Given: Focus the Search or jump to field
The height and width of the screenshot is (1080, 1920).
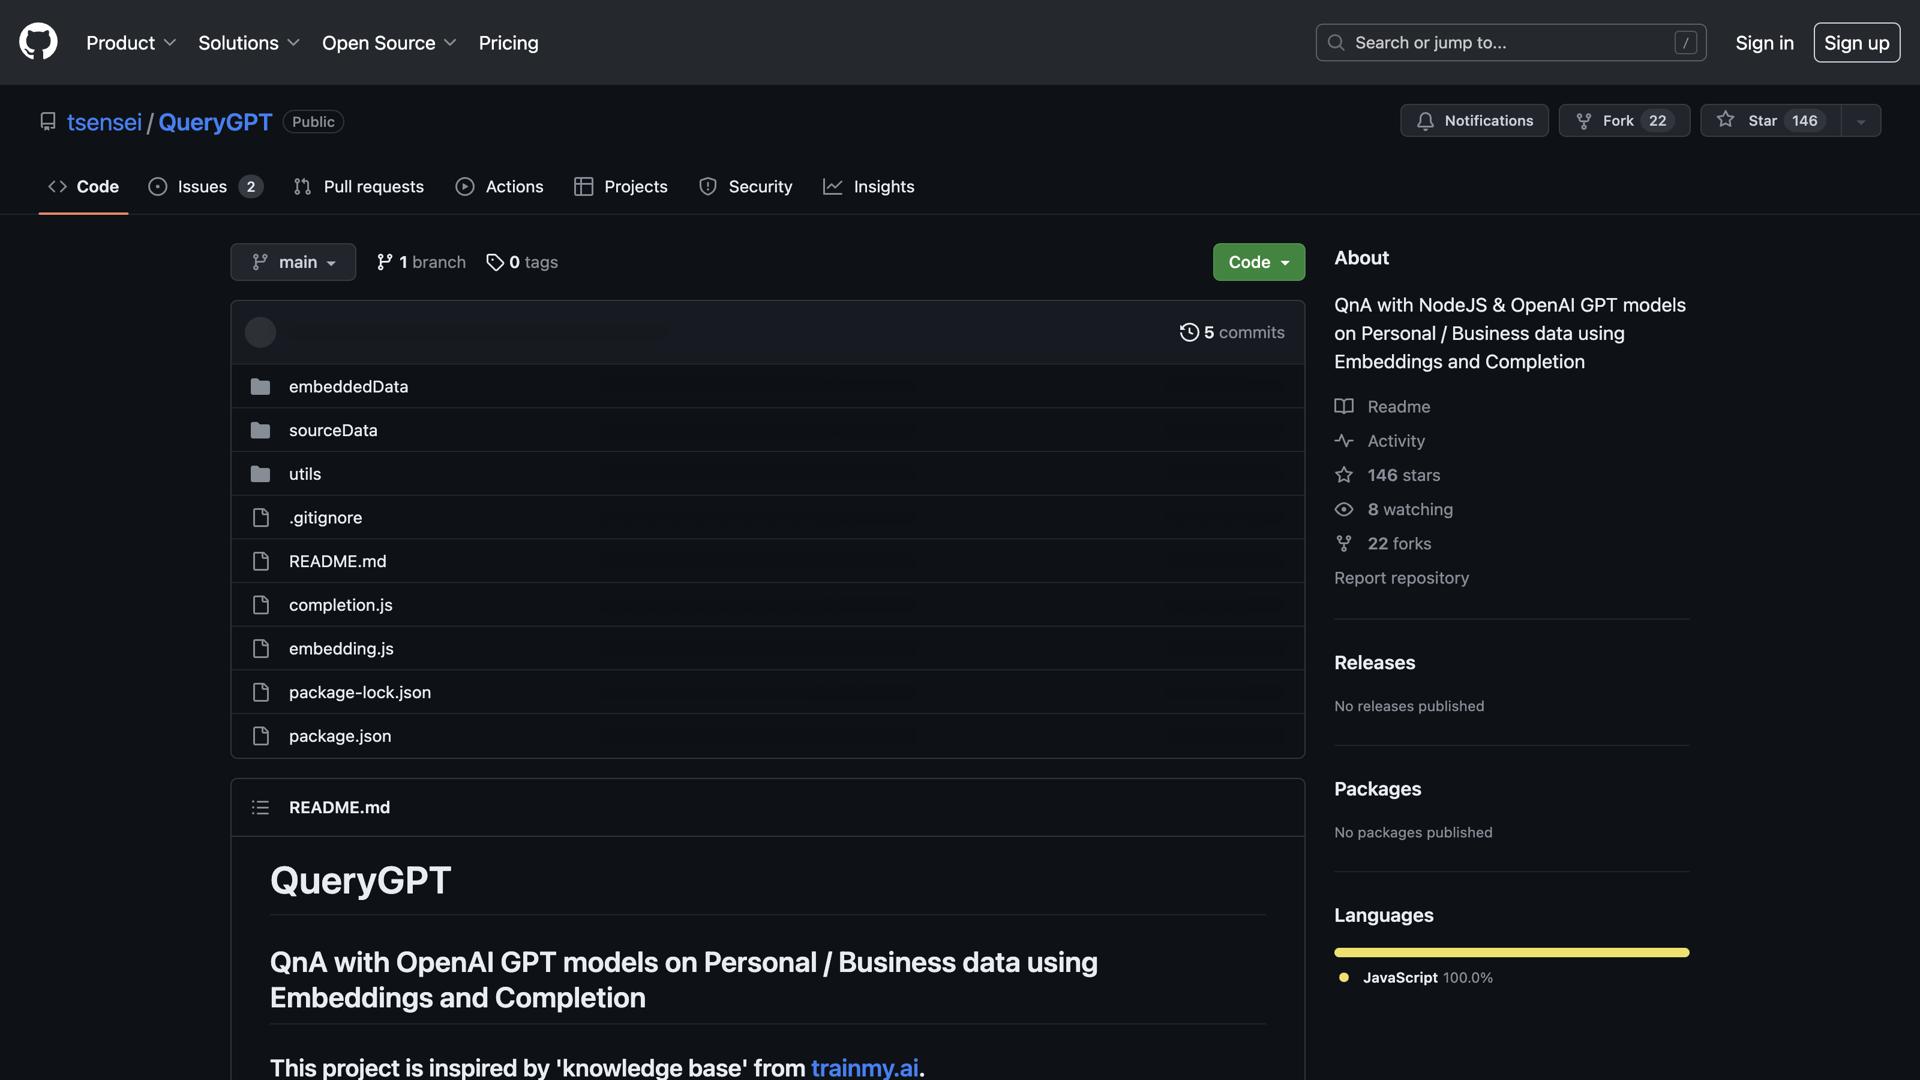Looking at the screenshot, I should [1510, 43].
